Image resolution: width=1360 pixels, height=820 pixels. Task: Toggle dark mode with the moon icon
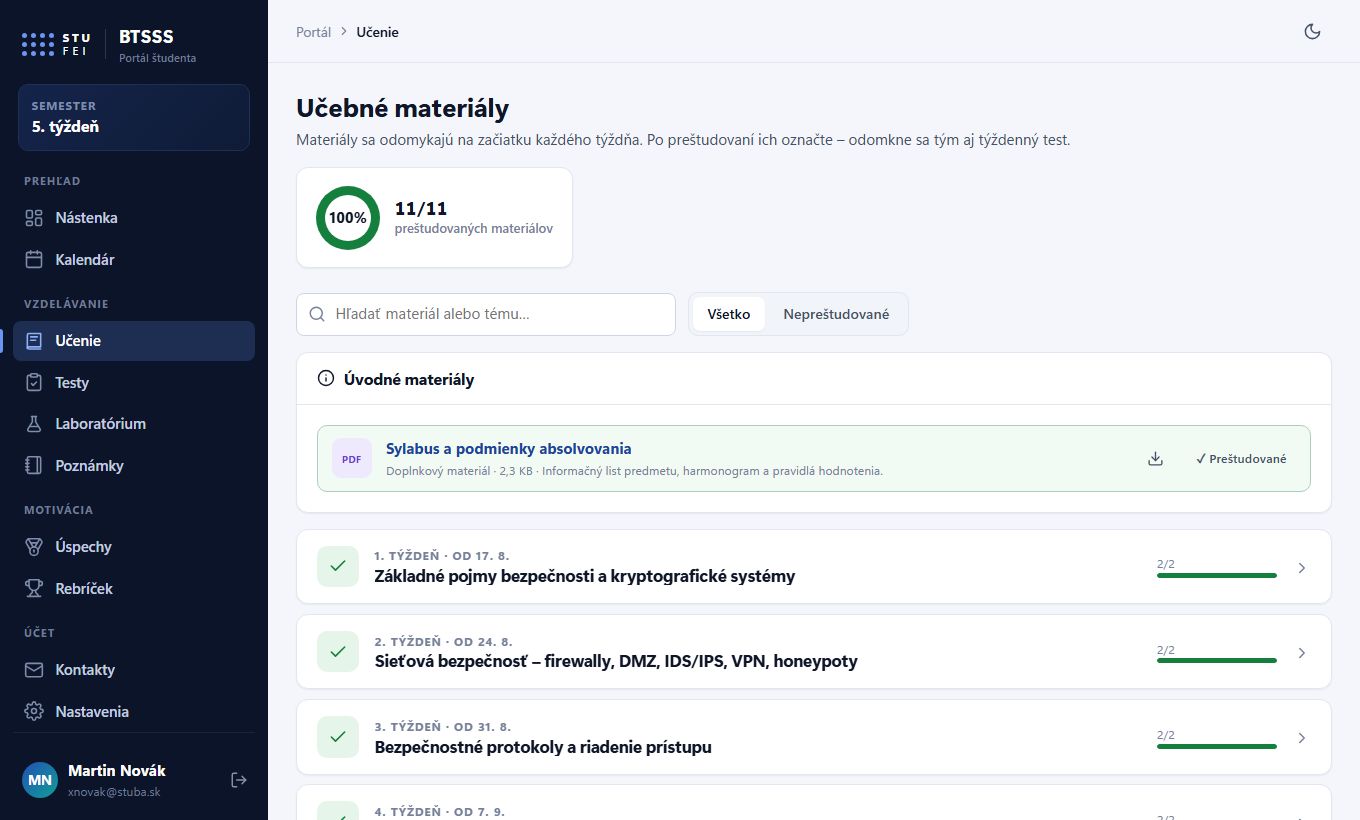pos(1313,31)
